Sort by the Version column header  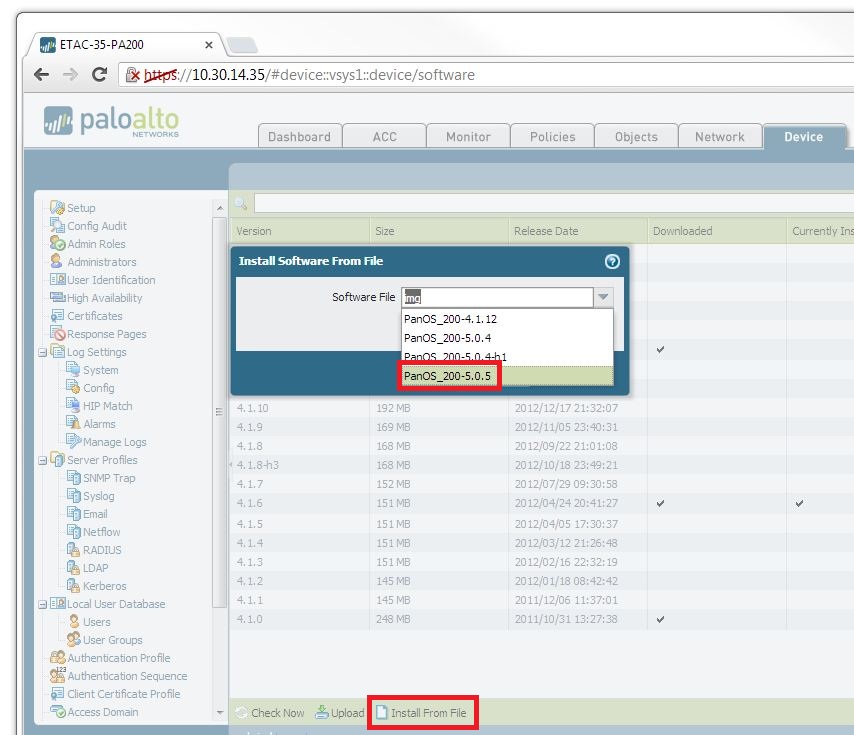(300, 231)
